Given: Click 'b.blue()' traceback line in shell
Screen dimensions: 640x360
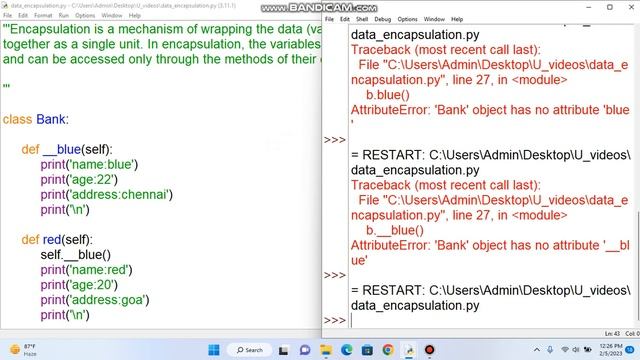Looking at the screenshot, I should pyautogui.click(x=387, y=95).
